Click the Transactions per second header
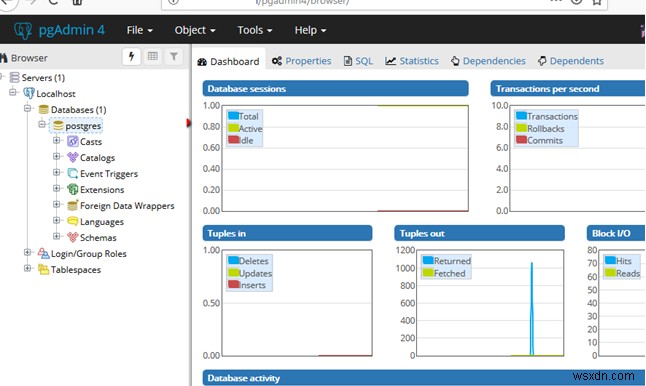The height and width of the screenshot is (386, 646). (x=568, y=89)
